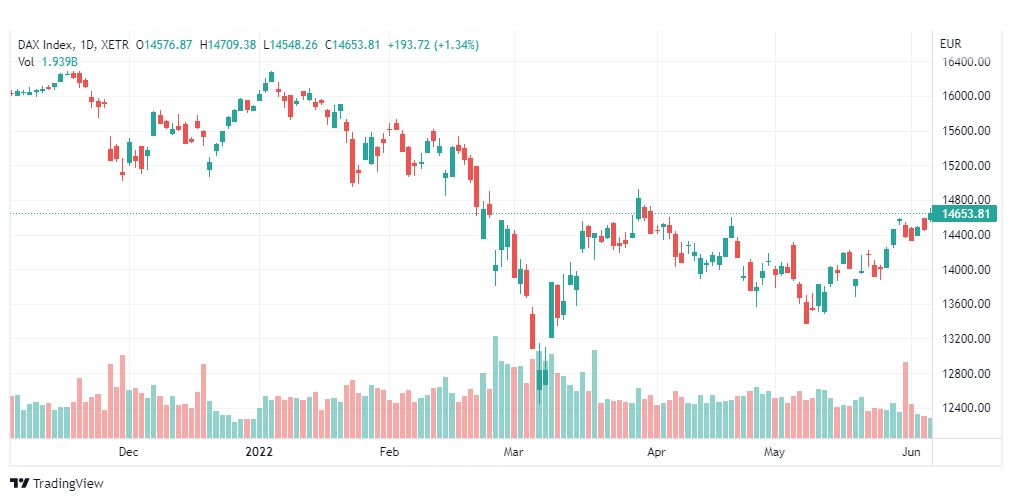1012x501 pixels.
Task: Click the Mar label on time axis
Action: [x=514, y=452]
